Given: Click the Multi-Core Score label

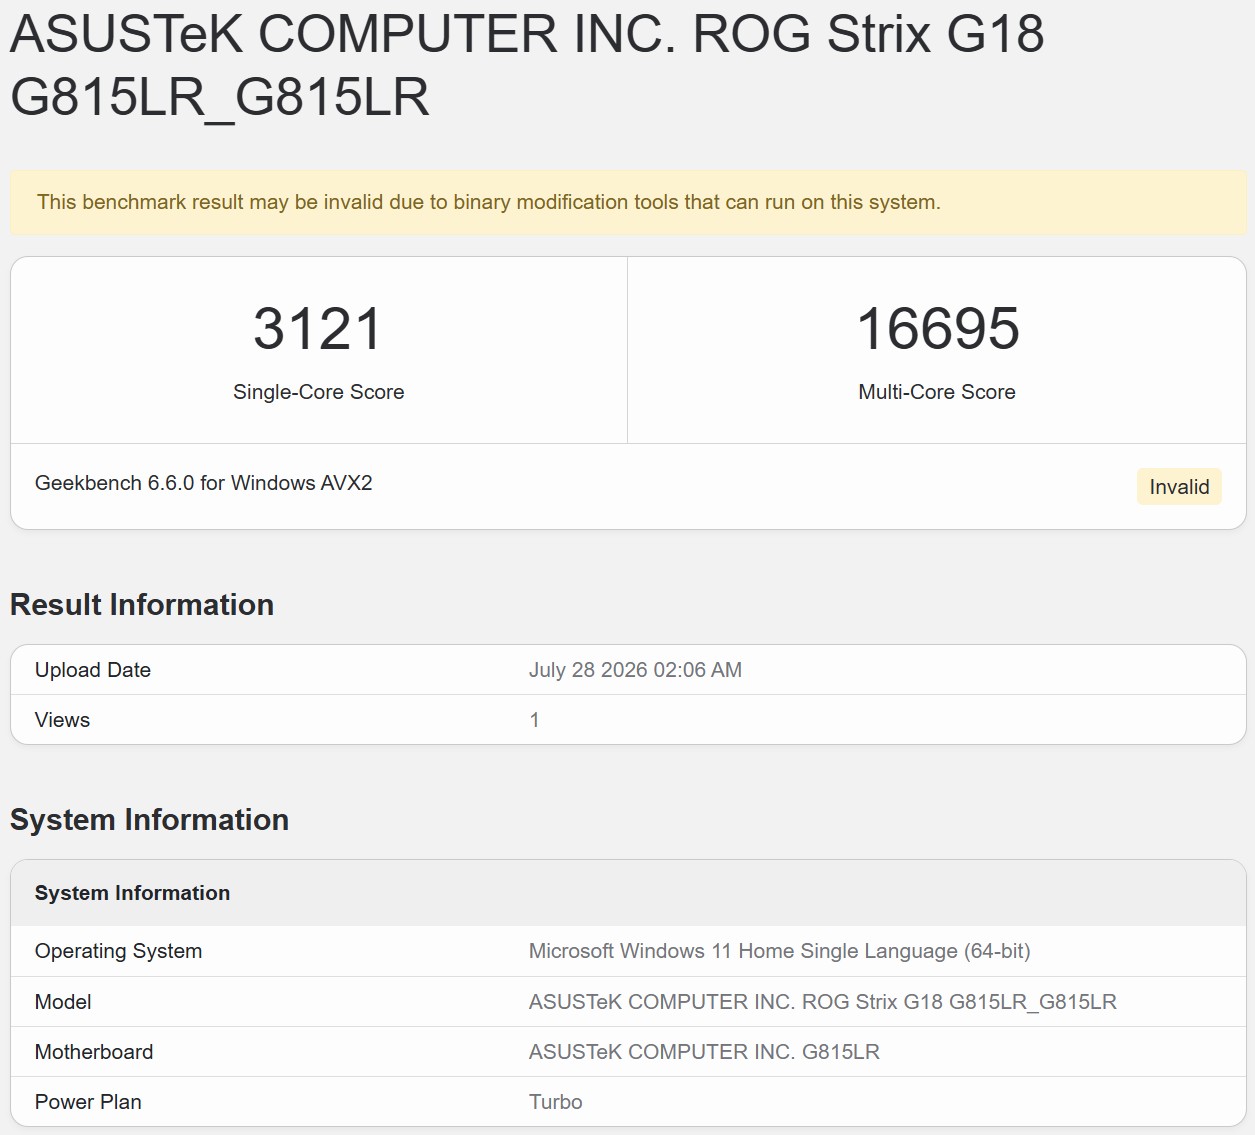Looking at the screenshot, I should (937, 392).
